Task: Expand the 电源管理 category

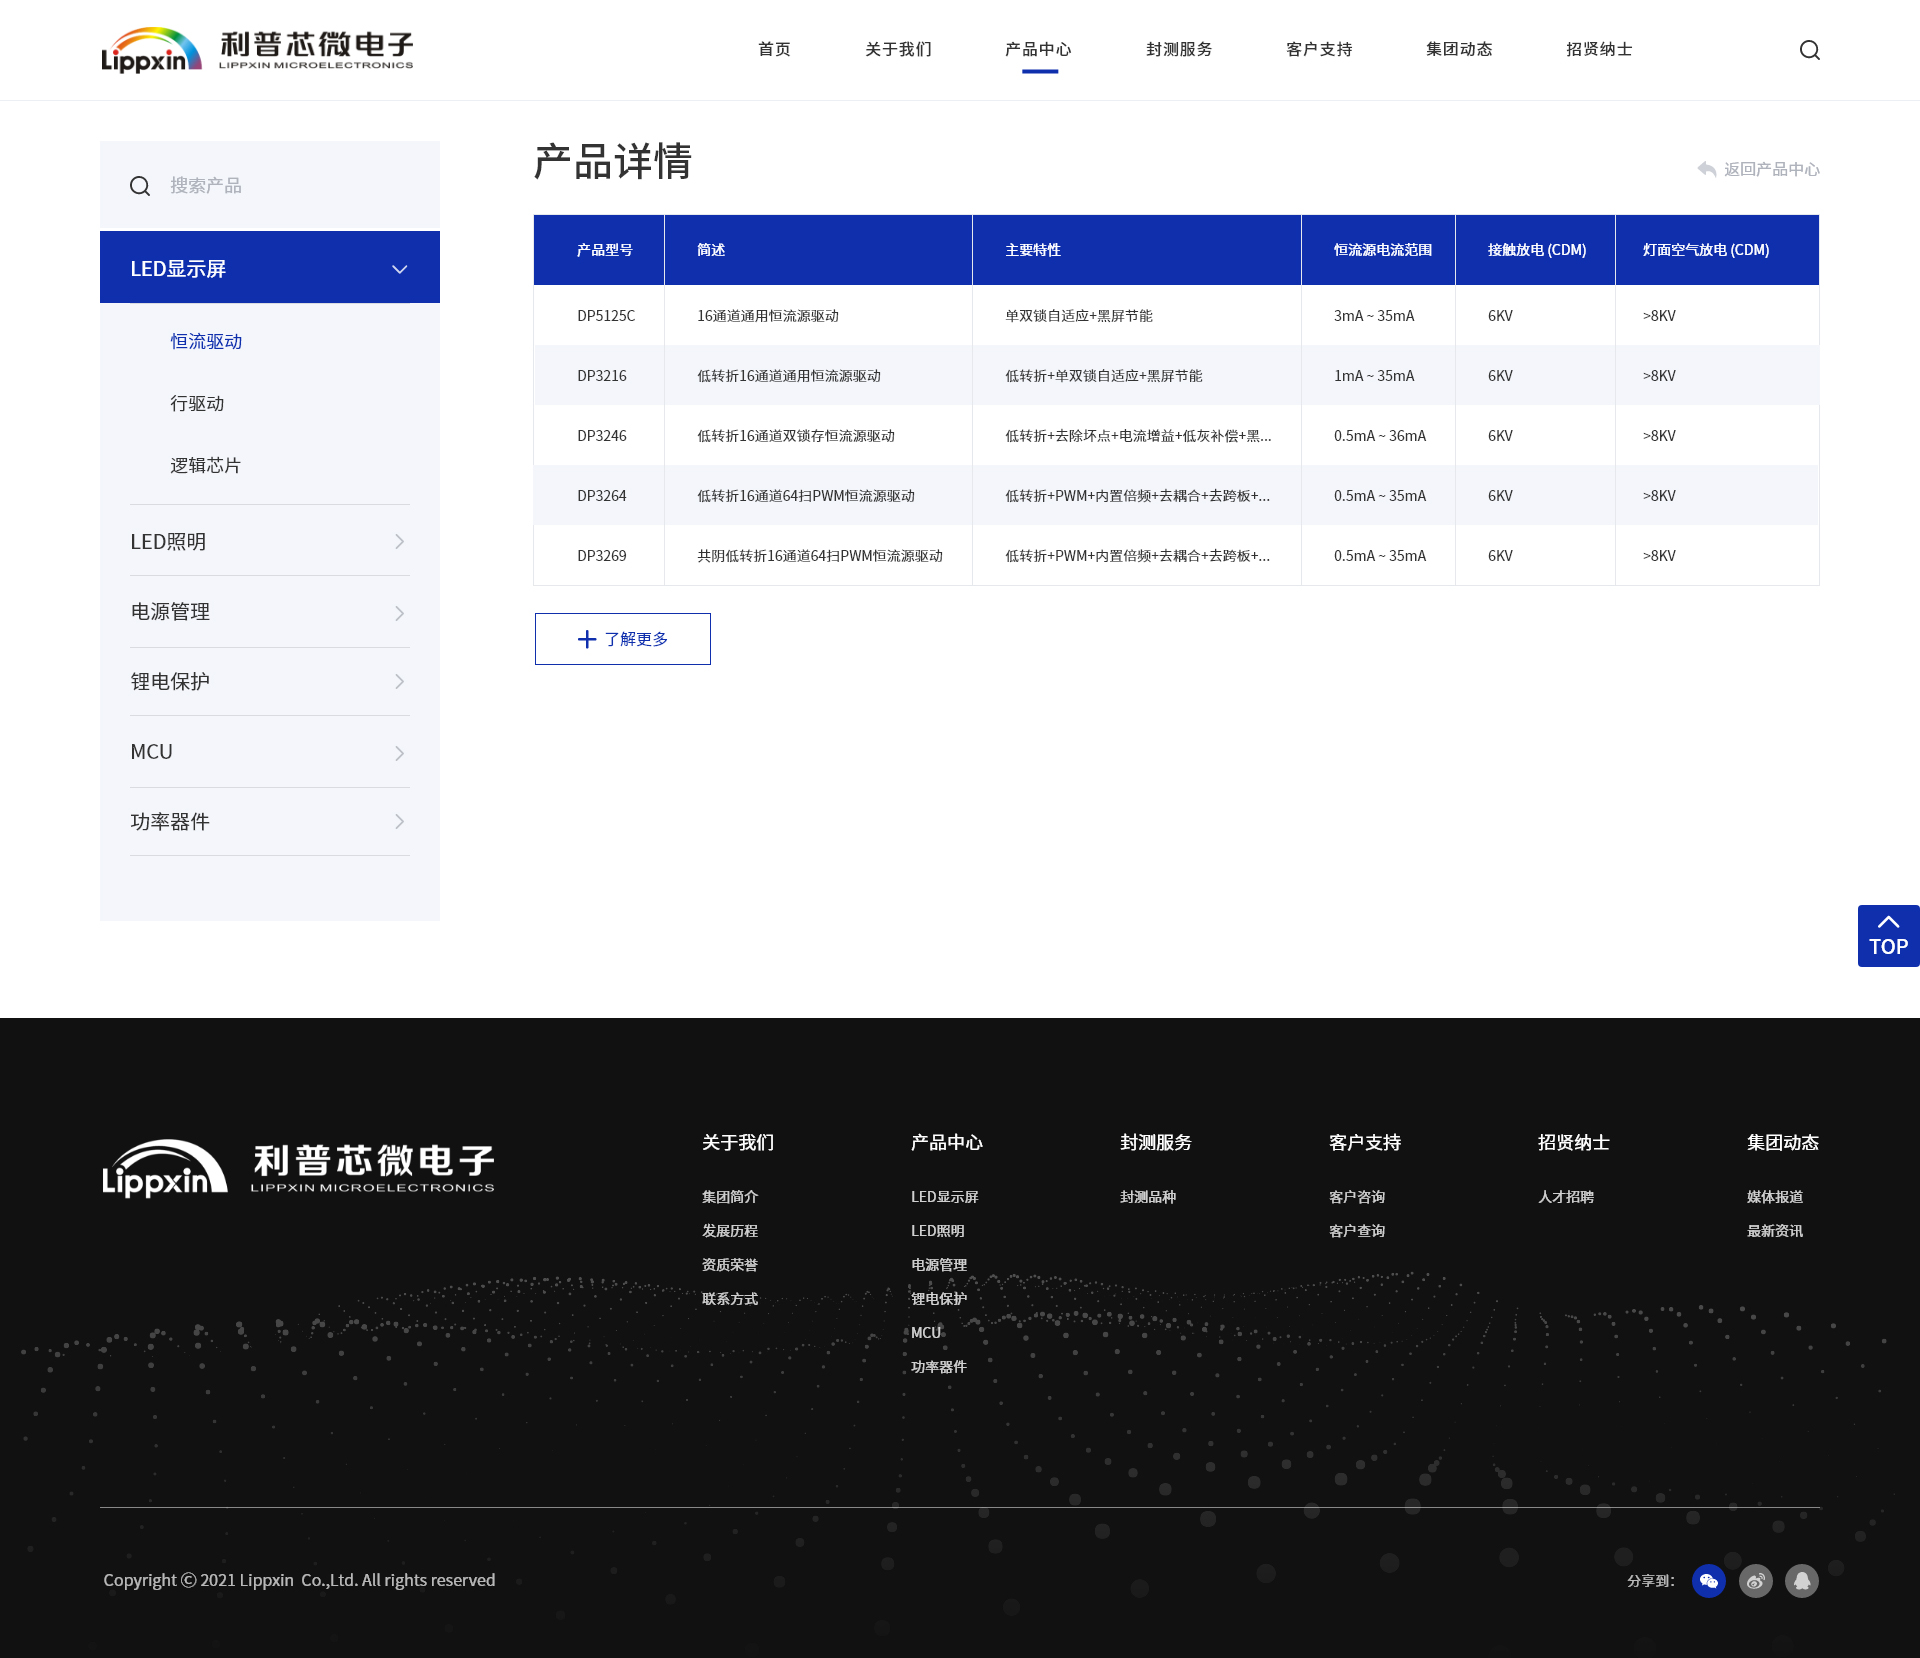Action: pyautogui.click(x=399, y=613)
